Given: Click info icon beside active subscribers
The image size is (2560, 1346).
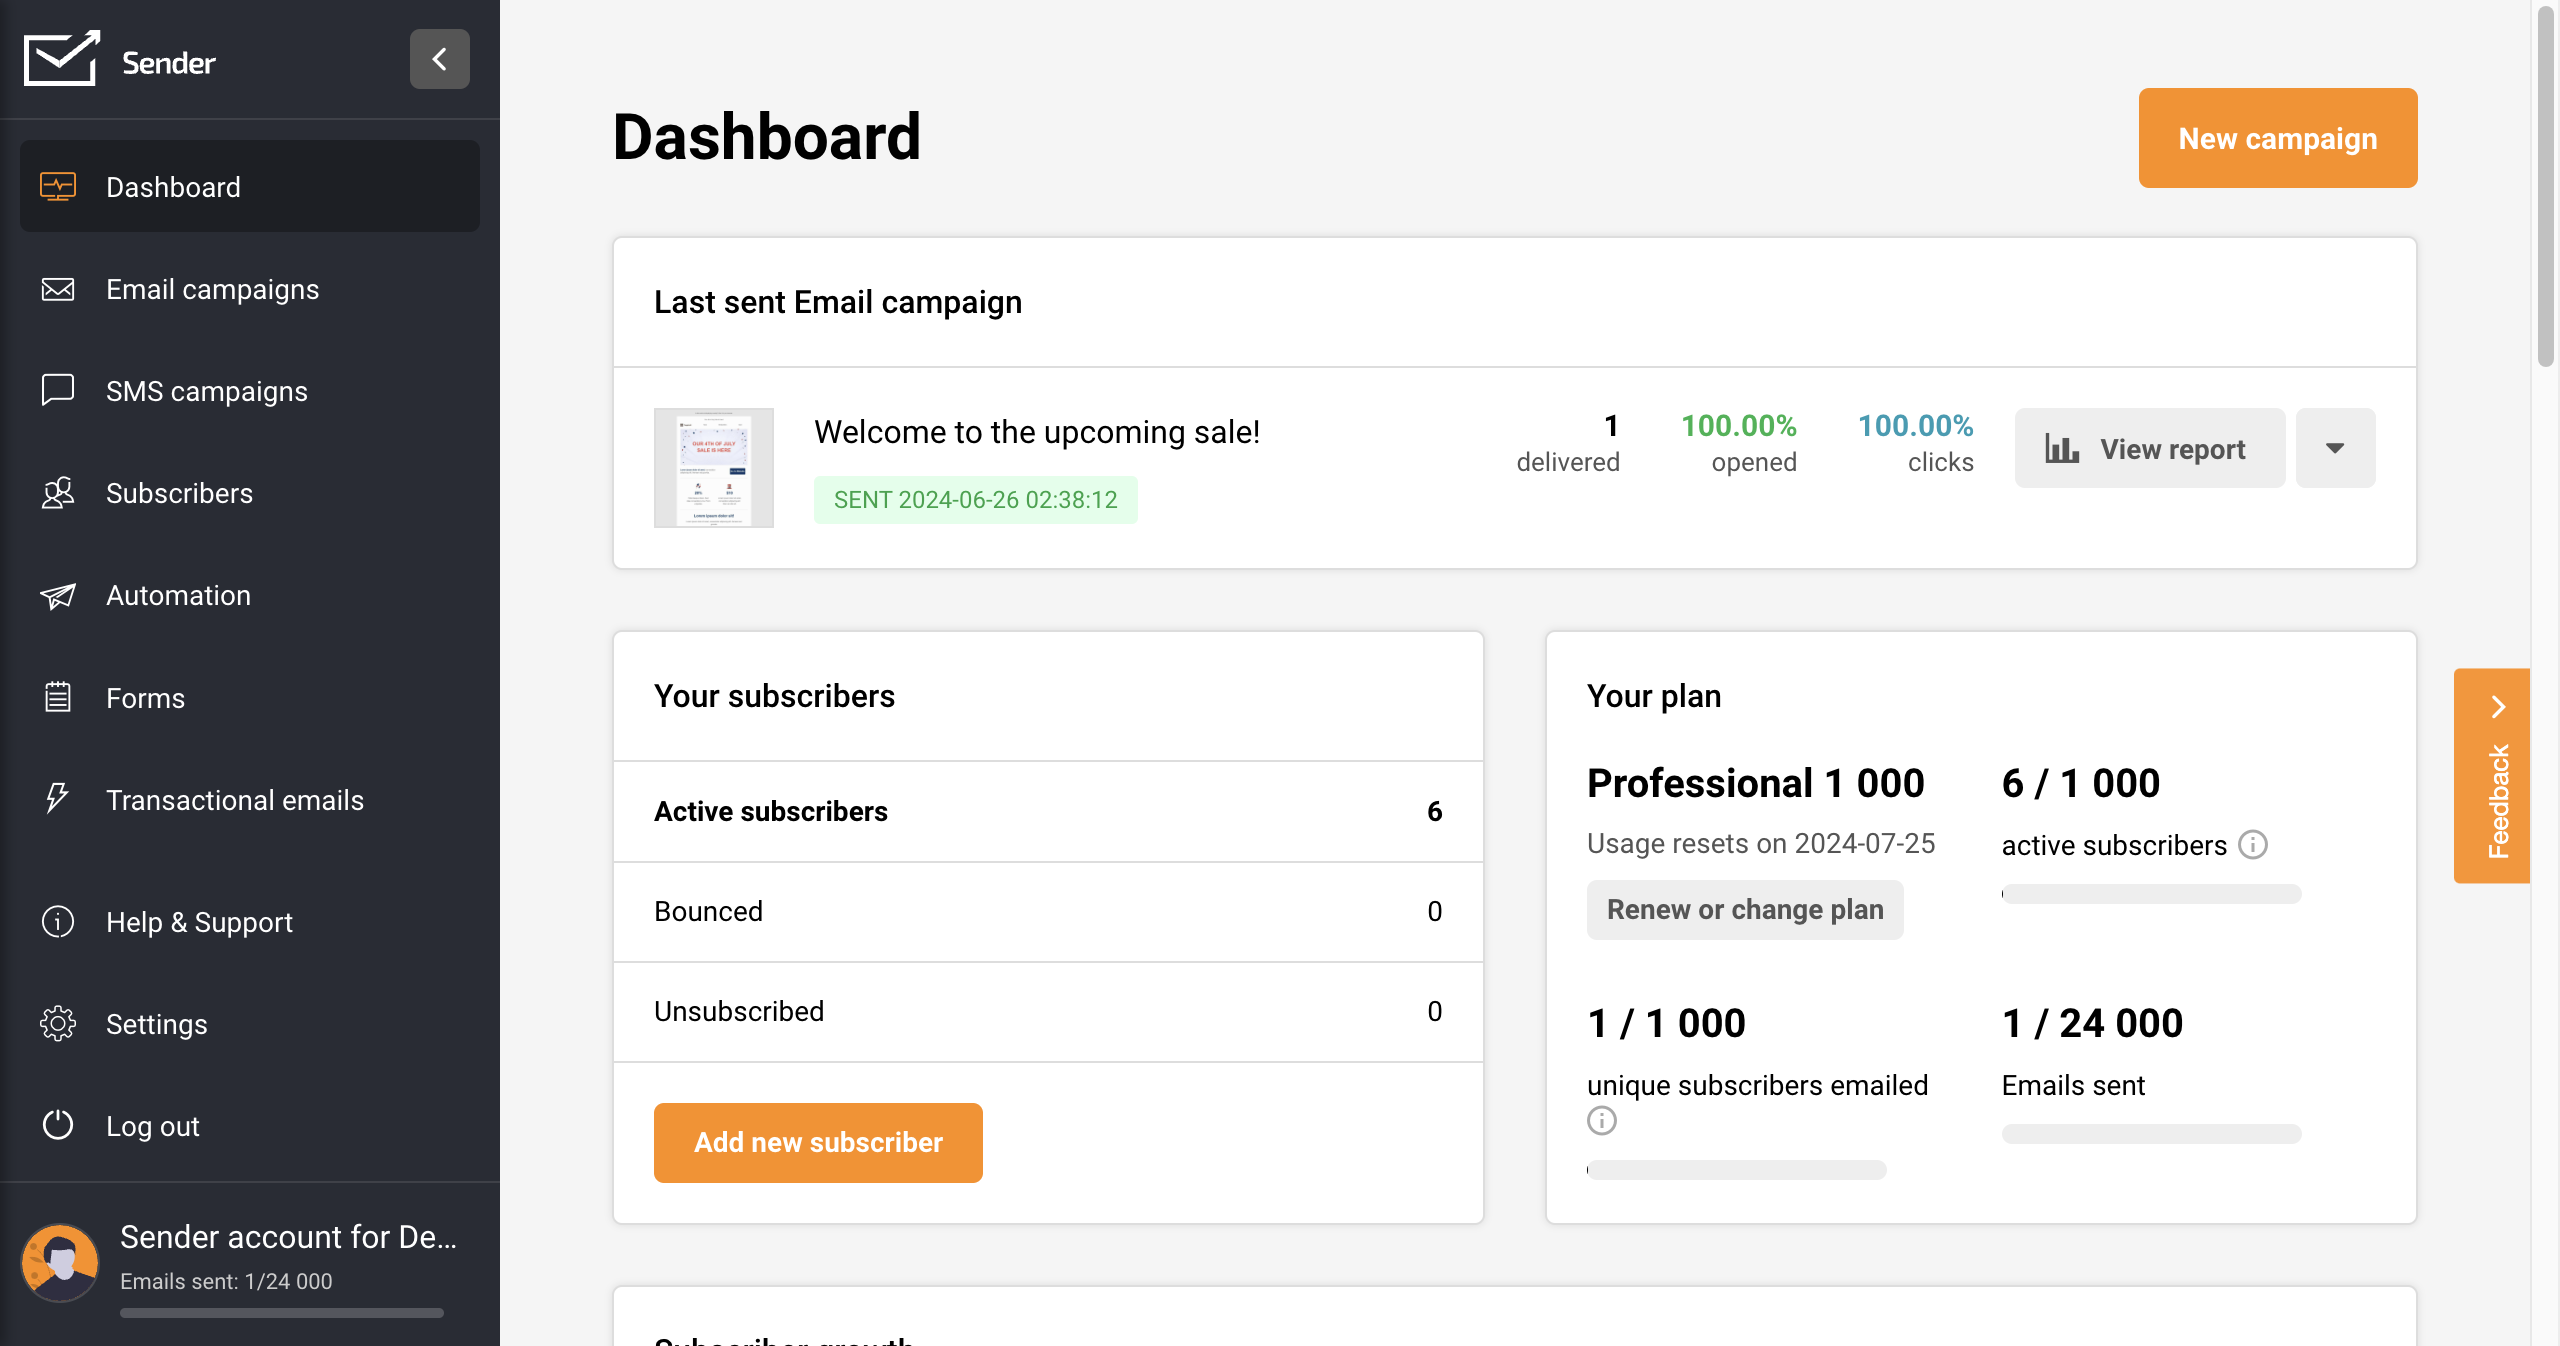Looking at the screenshot, I should 2253,845.
